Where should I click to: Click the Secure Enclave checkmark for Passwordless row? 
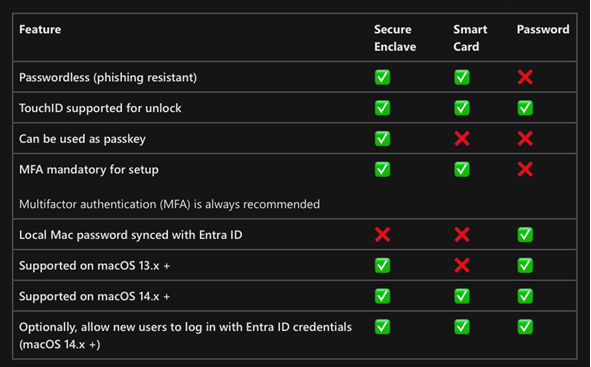(382, 77)
